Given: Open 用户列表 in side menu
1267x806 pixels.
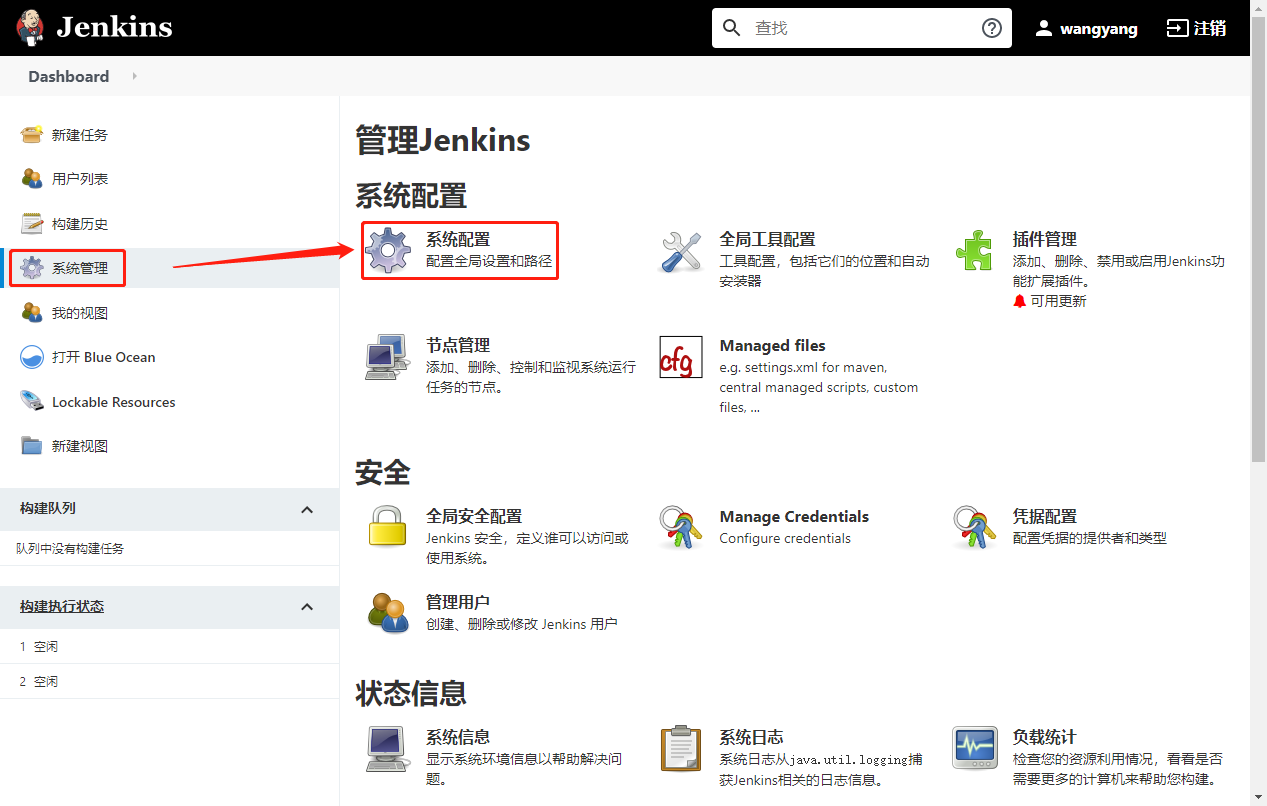Looking at the screenshot, I should (80, 179).
